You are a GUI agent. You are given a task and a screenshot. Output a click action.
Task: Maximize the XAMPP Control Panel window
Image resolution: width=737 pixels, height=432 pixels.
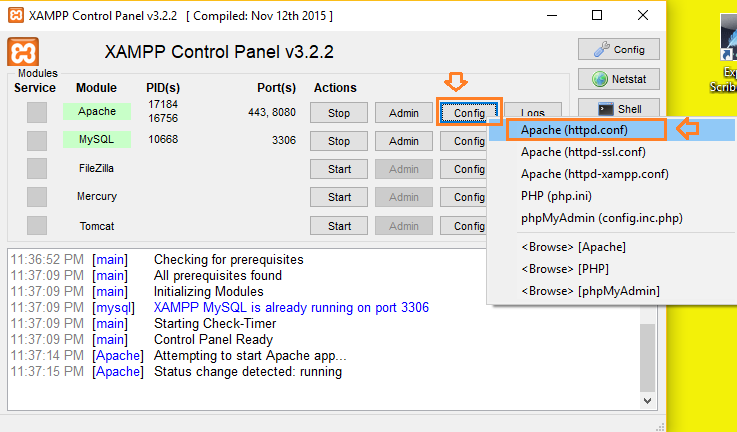pyautogui.click(x=597, y=15)
